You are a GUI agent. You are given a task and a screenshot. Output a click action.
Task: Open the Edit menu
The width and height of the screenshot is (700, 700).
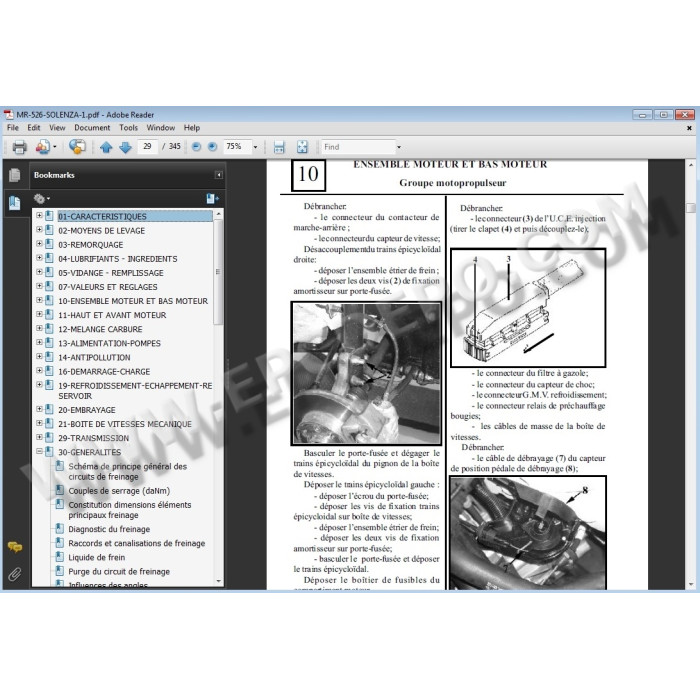click(33, 128)
